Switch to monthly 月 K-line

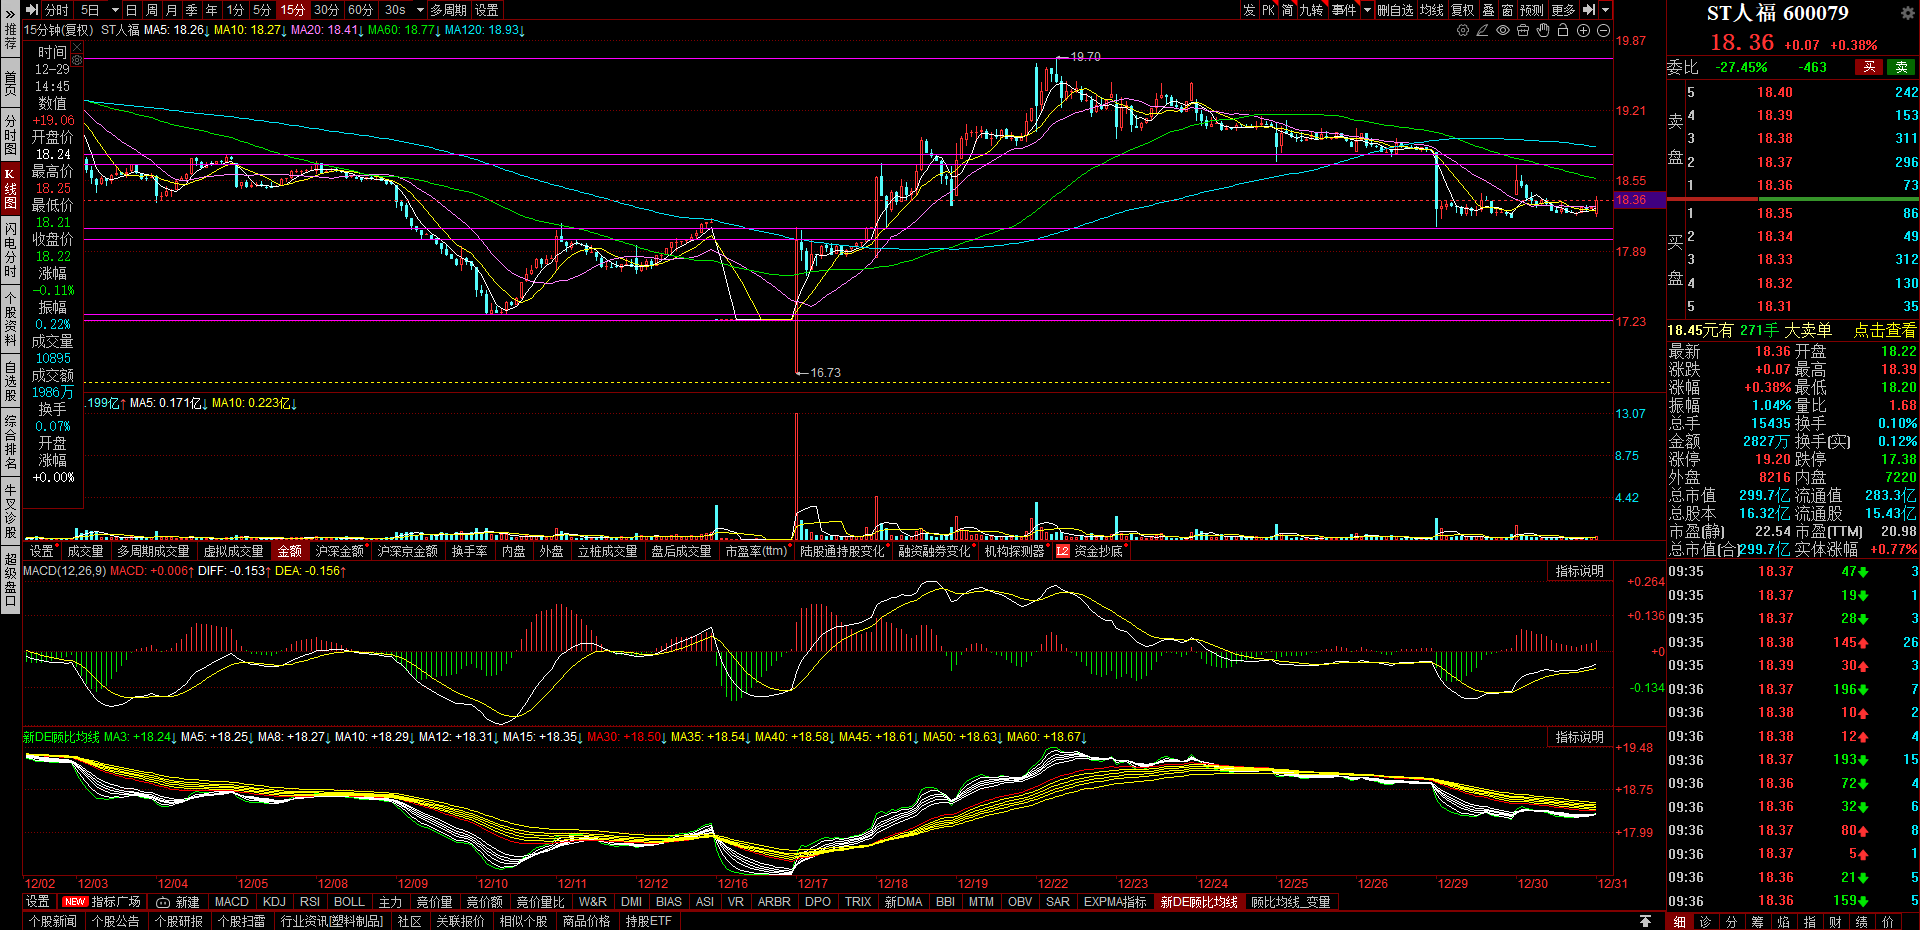pyautogui.click(x=171, y=10)
